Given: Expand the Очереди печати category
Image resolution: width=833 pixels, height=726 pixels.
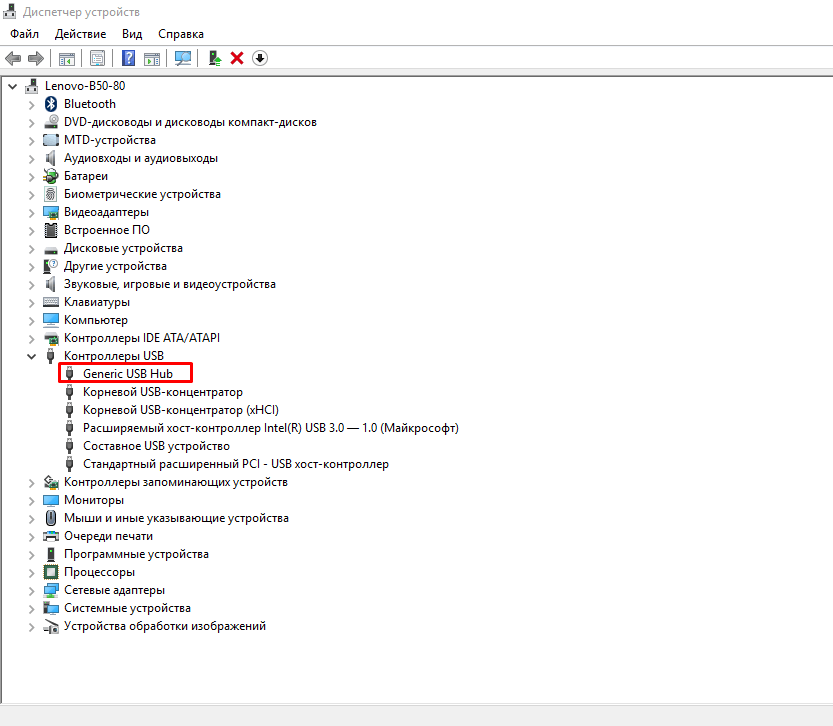Looking at the screenshot, I should pos(31,537).
